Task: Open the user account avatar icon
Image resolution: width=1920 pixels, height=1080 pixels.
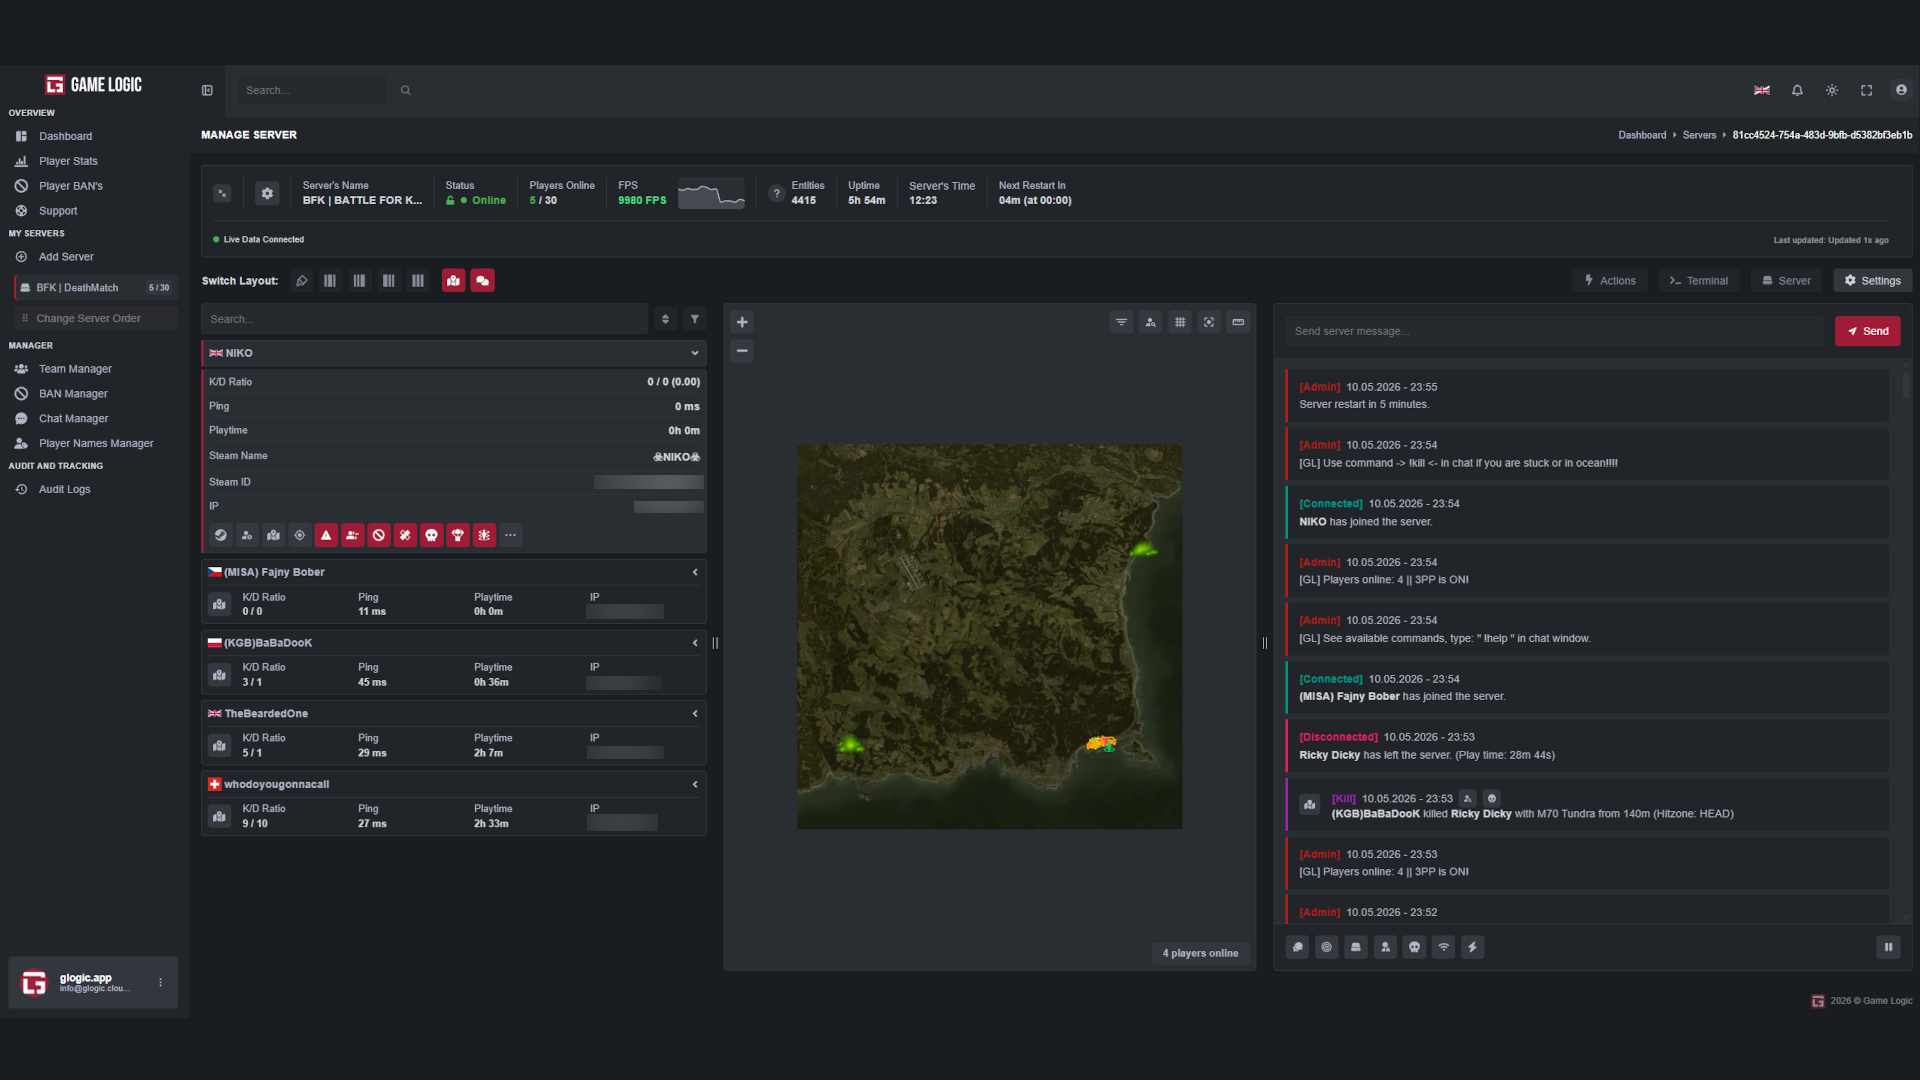Action: pos(1901,90)
